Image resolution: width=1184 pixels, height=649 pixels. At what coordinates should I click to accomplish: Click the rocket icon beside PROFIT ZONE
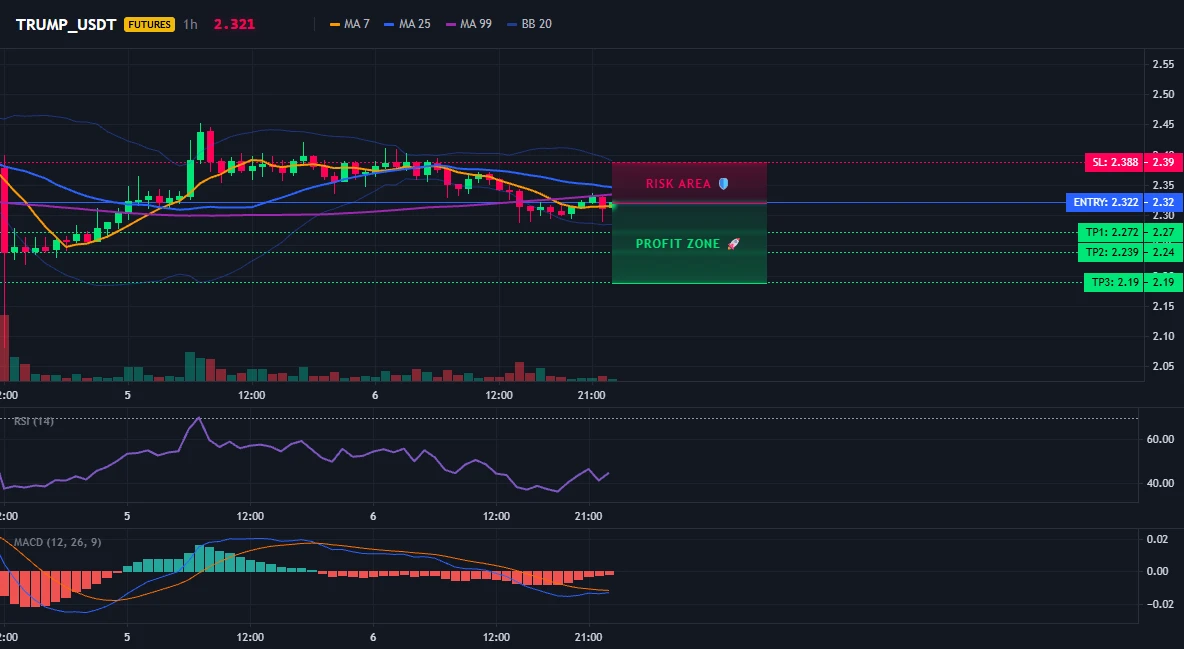(733, 244)
